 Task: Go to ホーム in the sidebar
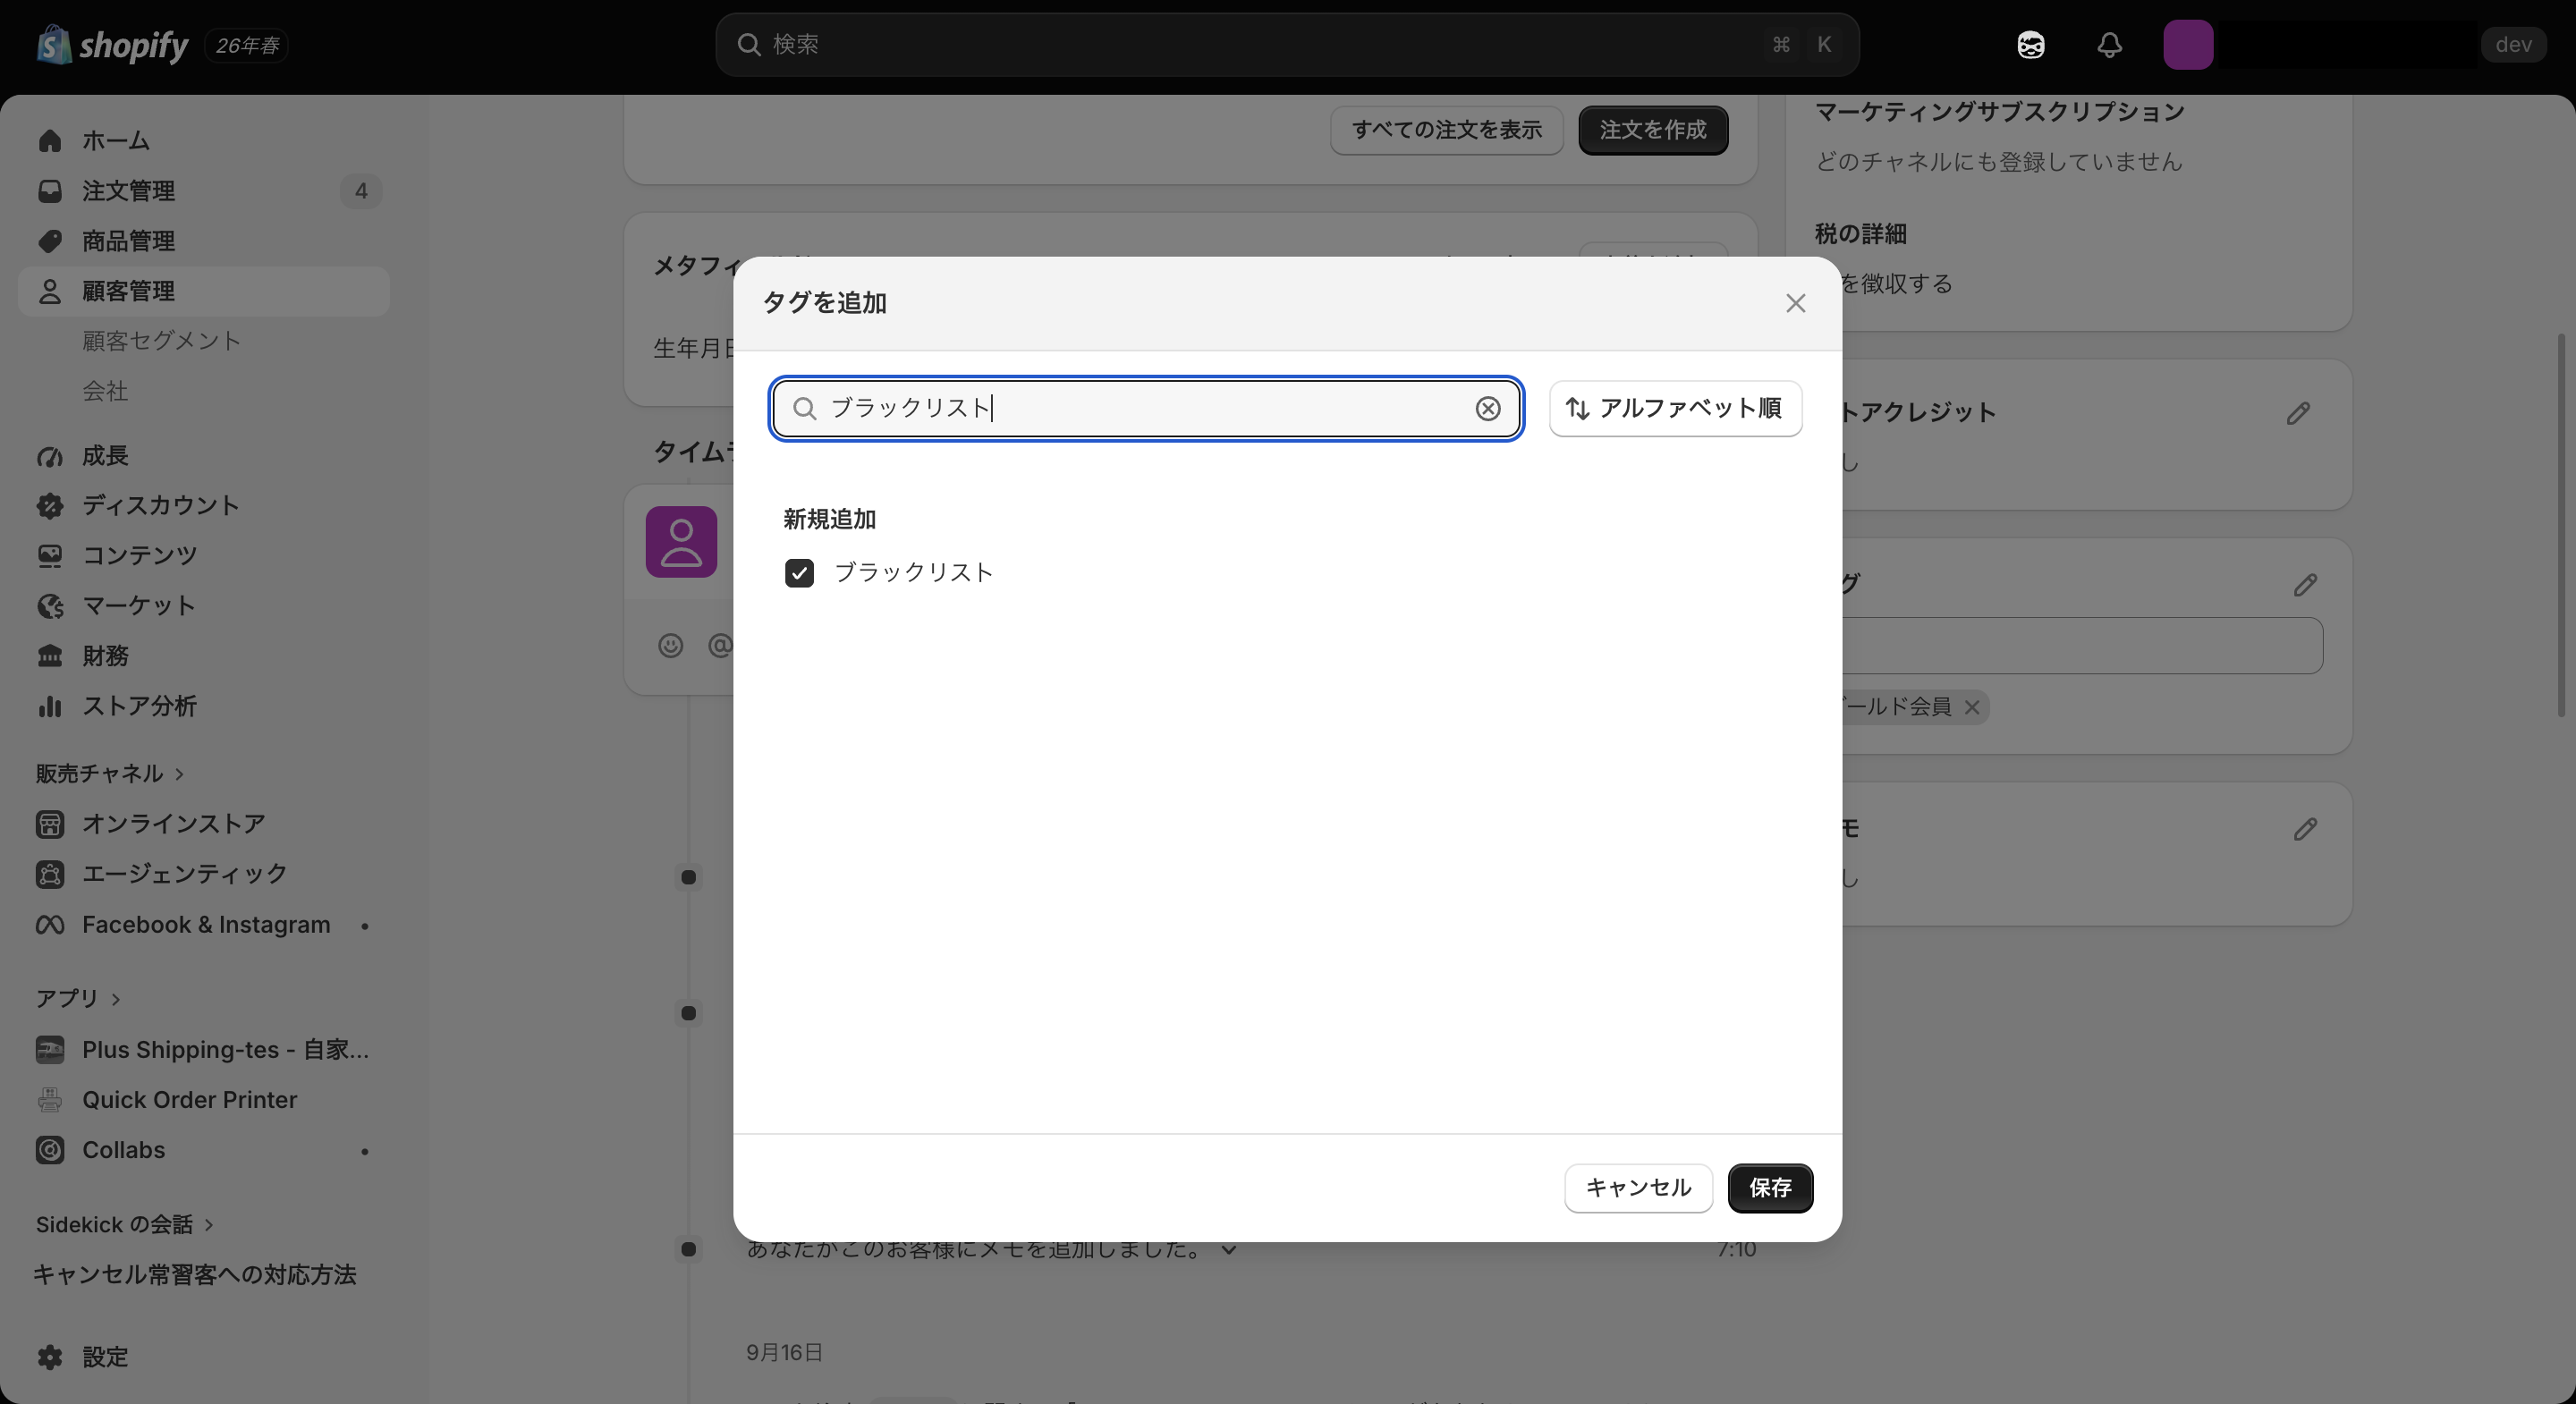(x=203, y=141)
